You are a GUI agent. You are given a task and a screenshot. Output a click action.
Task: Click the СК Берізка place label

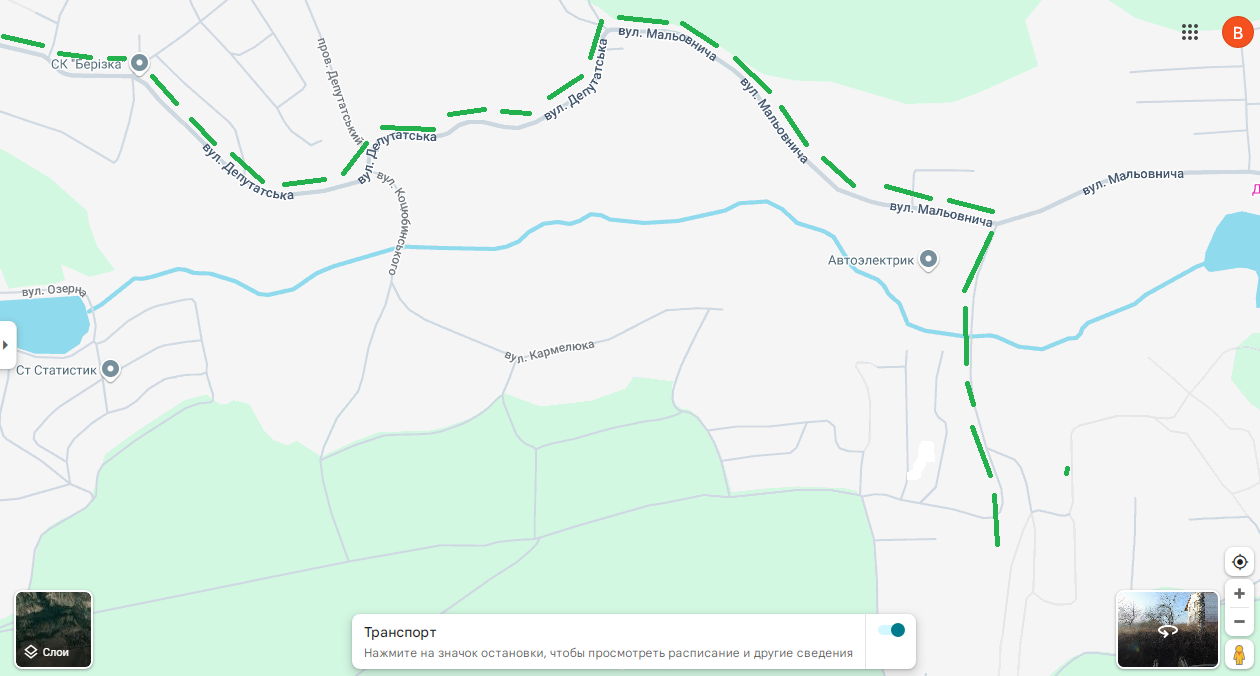point(86,64)
